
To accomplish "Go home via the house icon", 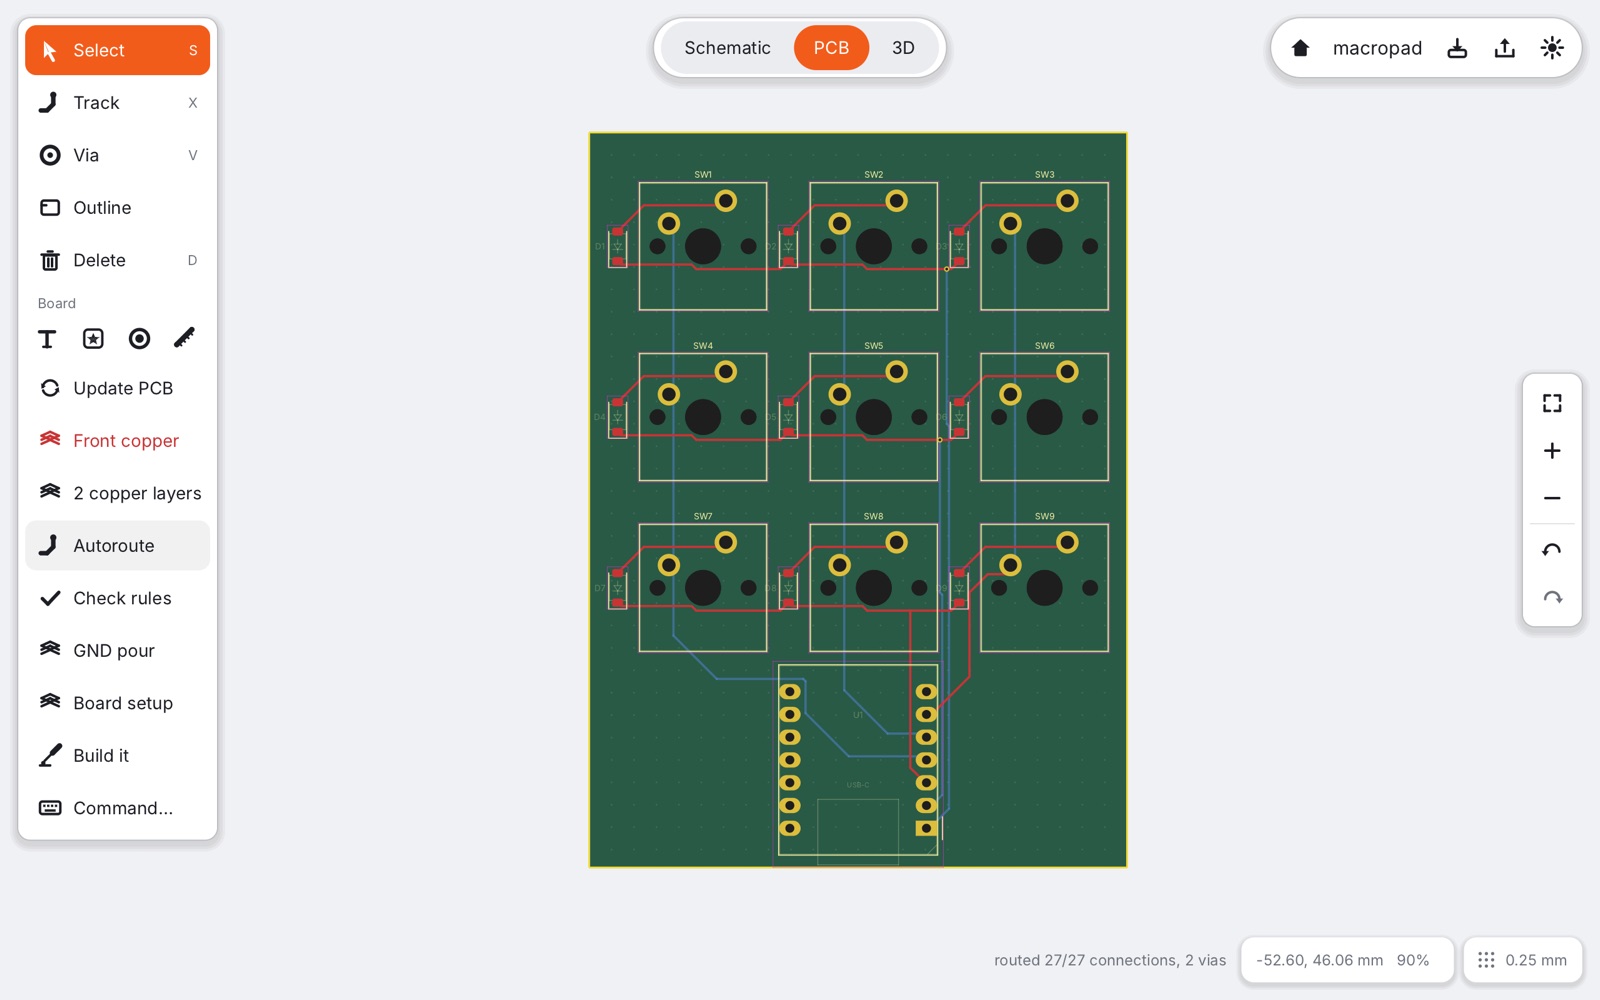I will (1300, 48).
